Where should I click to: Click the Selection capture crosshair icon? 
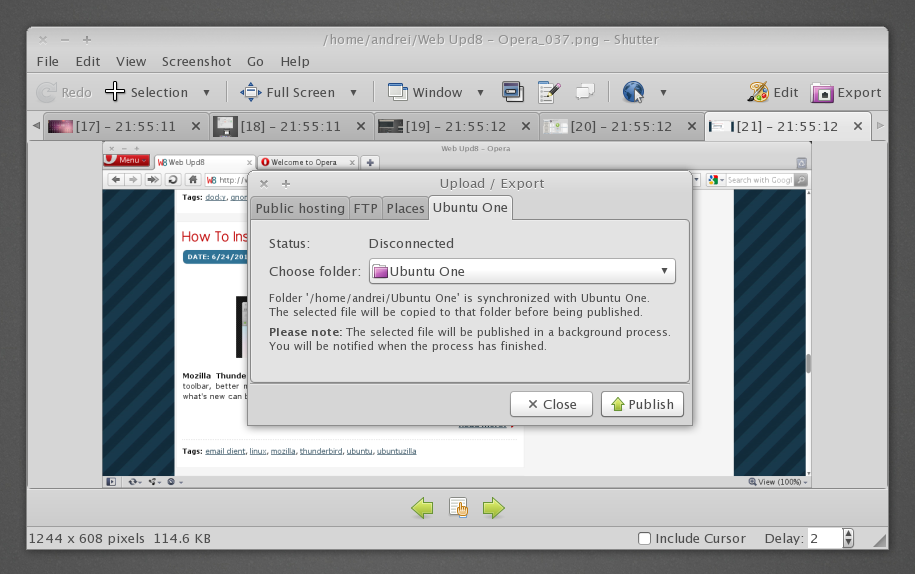click(x=115, y=92)
